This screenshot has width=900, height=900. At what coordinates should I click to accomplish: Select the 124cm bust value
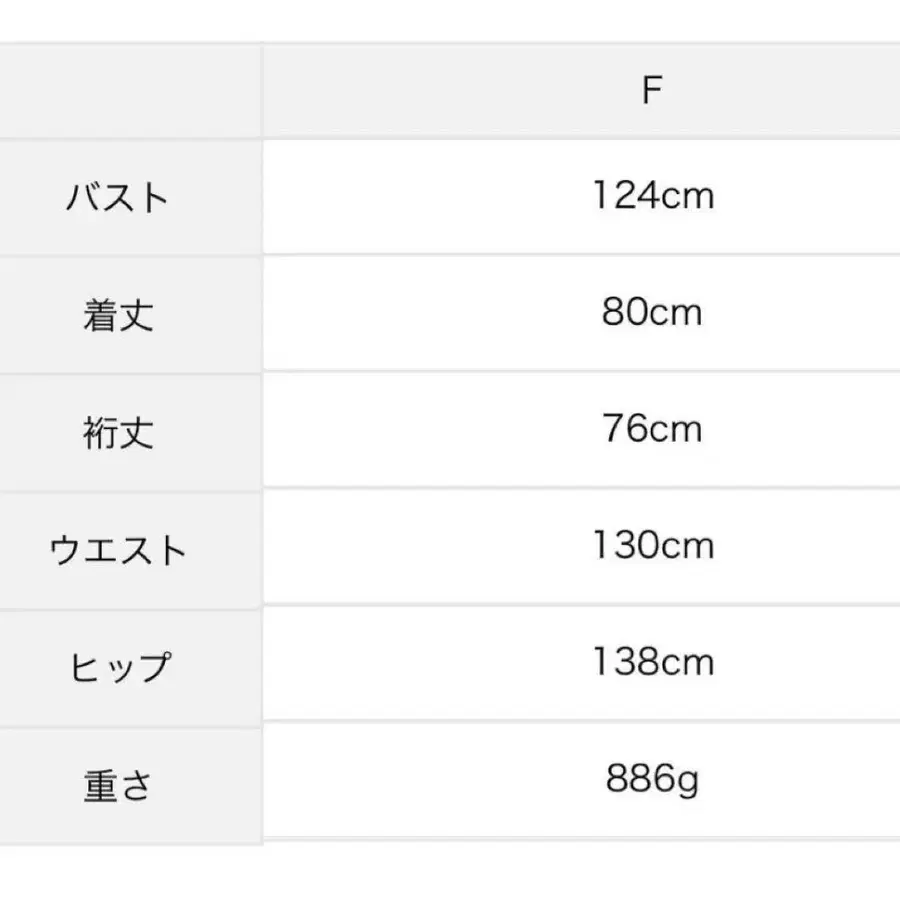click(x=652, y=194)
